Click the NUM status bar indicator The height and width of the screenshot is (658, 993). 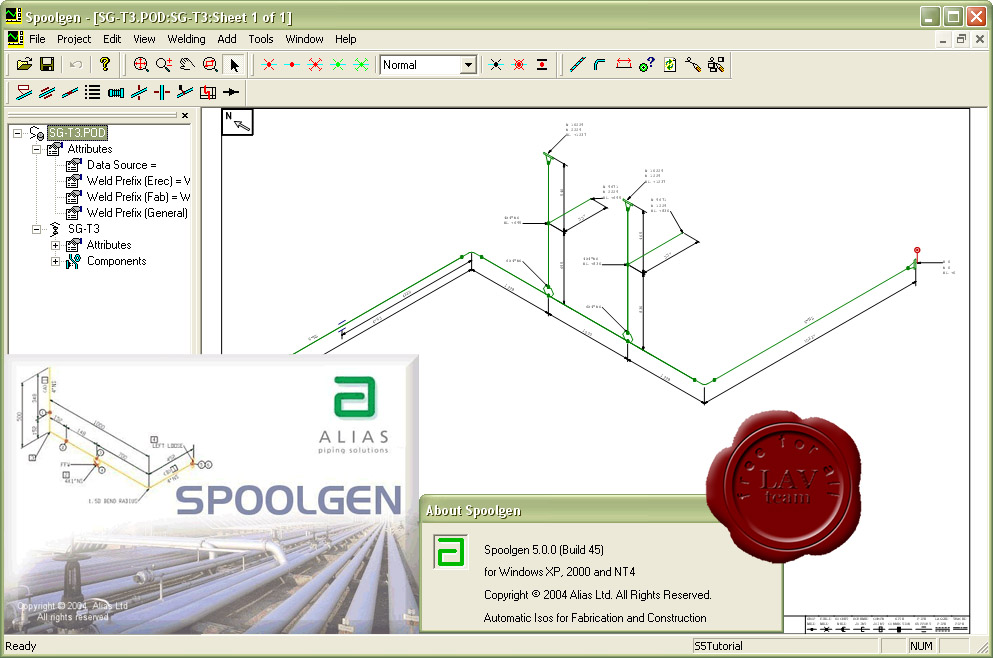tap(921, 646)
